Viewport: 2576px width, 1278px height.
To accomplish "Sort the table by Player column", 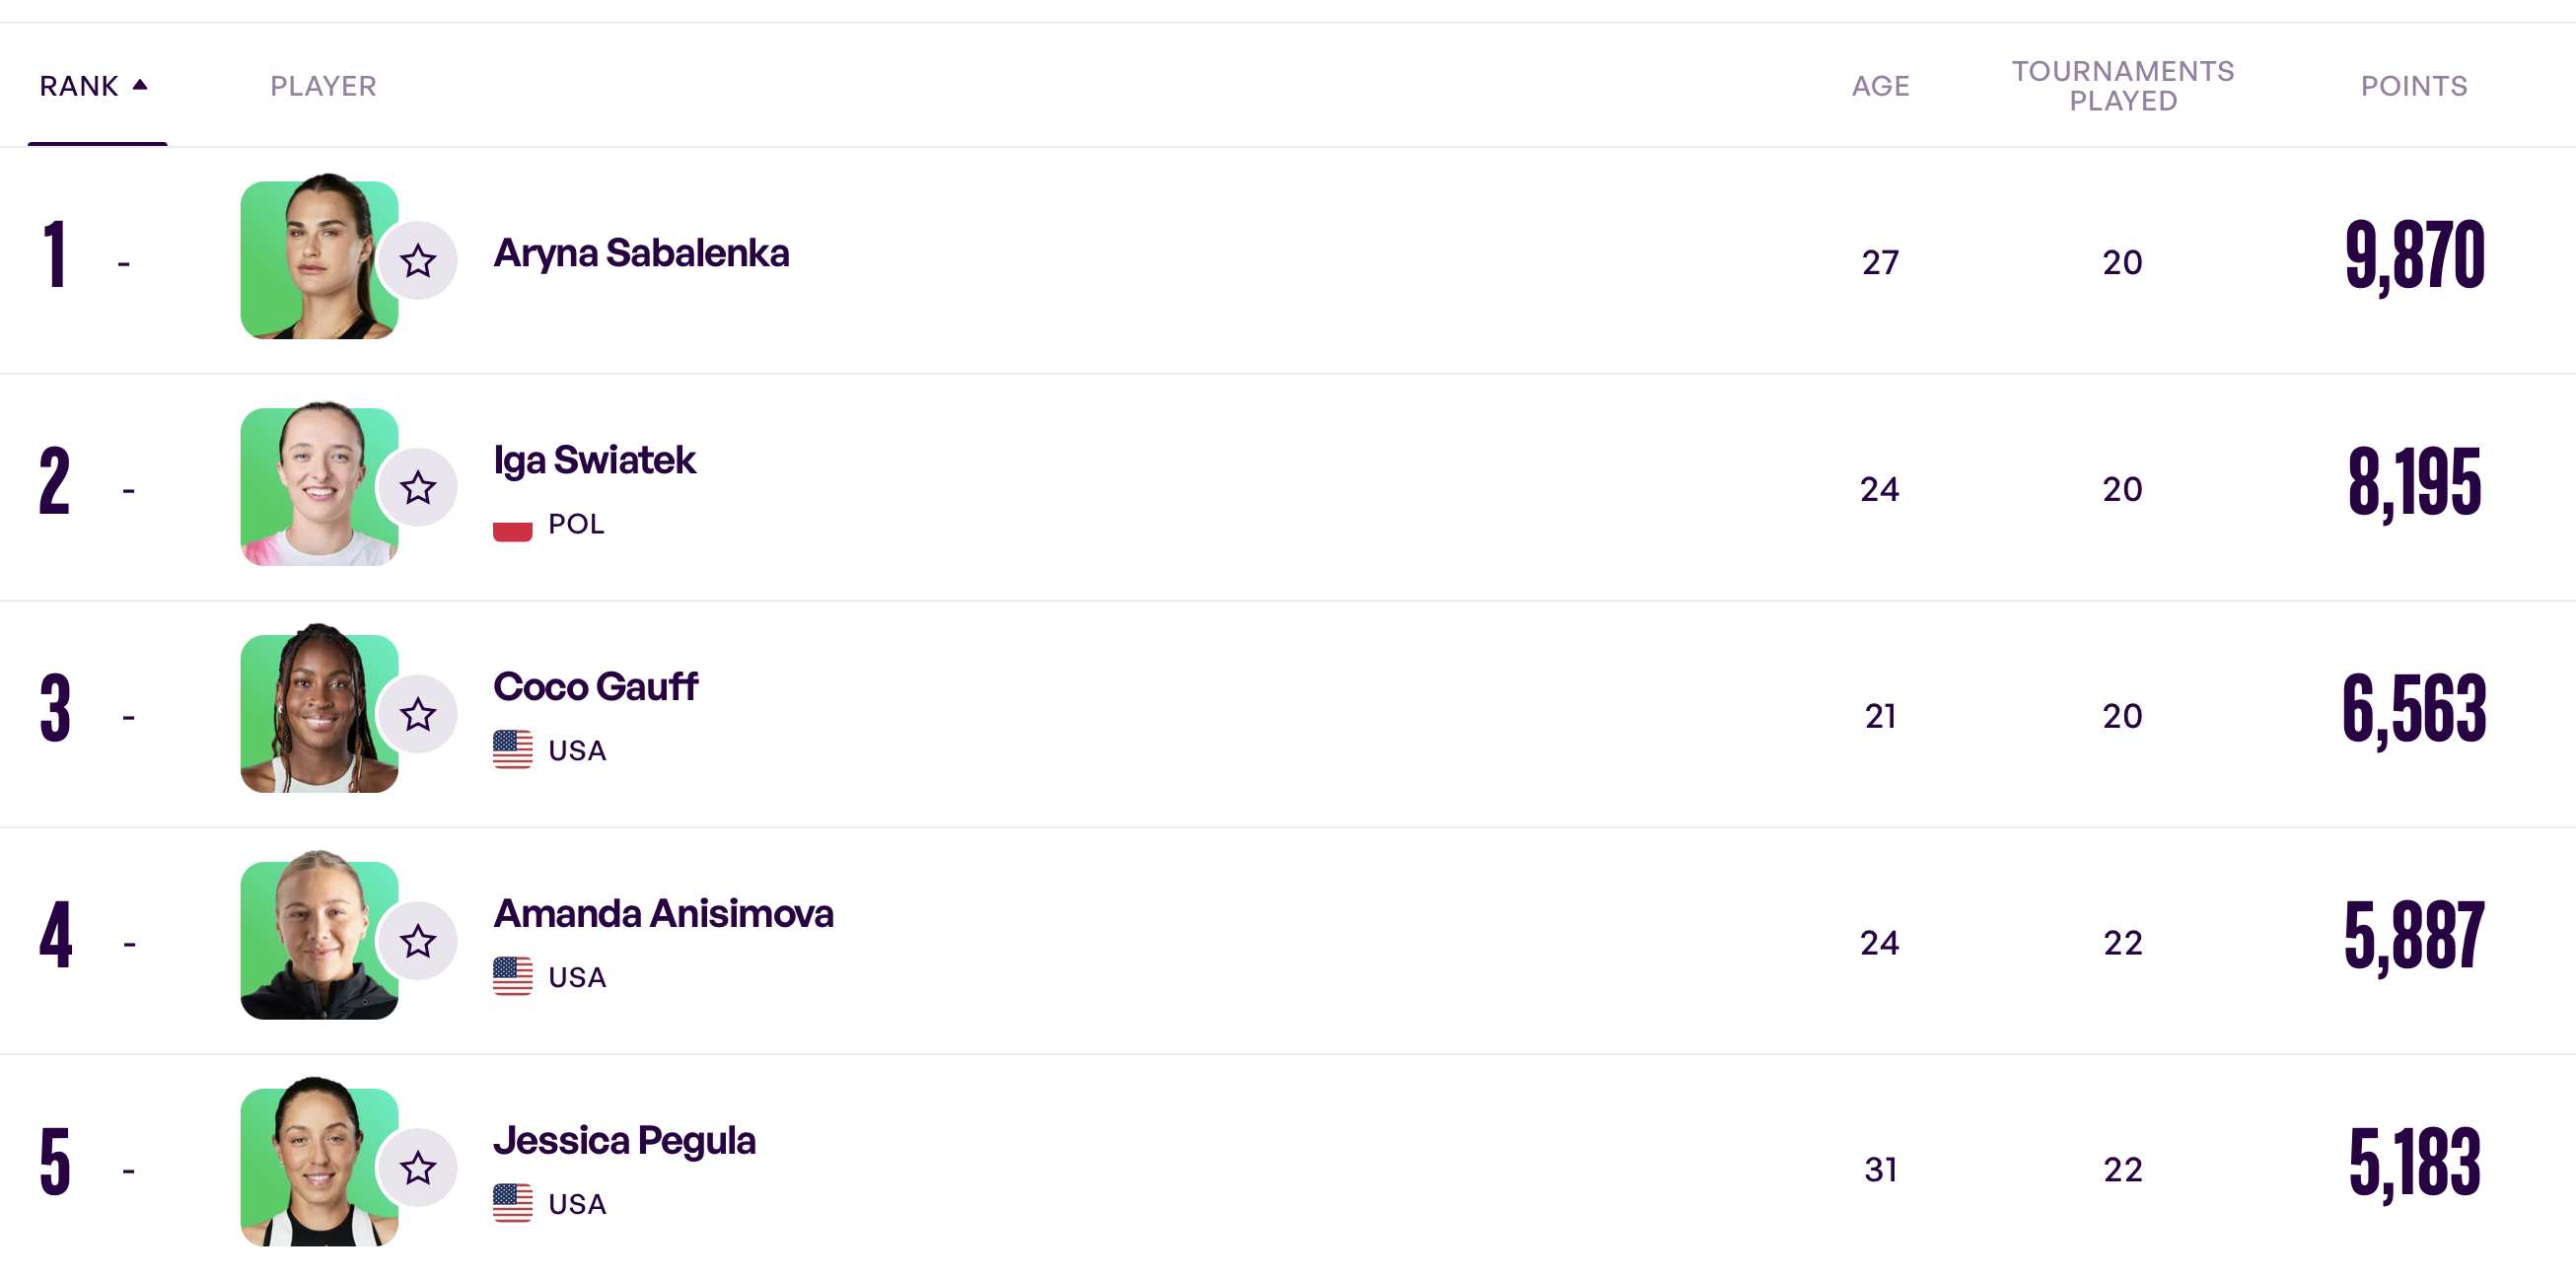I will click(323, 86).
